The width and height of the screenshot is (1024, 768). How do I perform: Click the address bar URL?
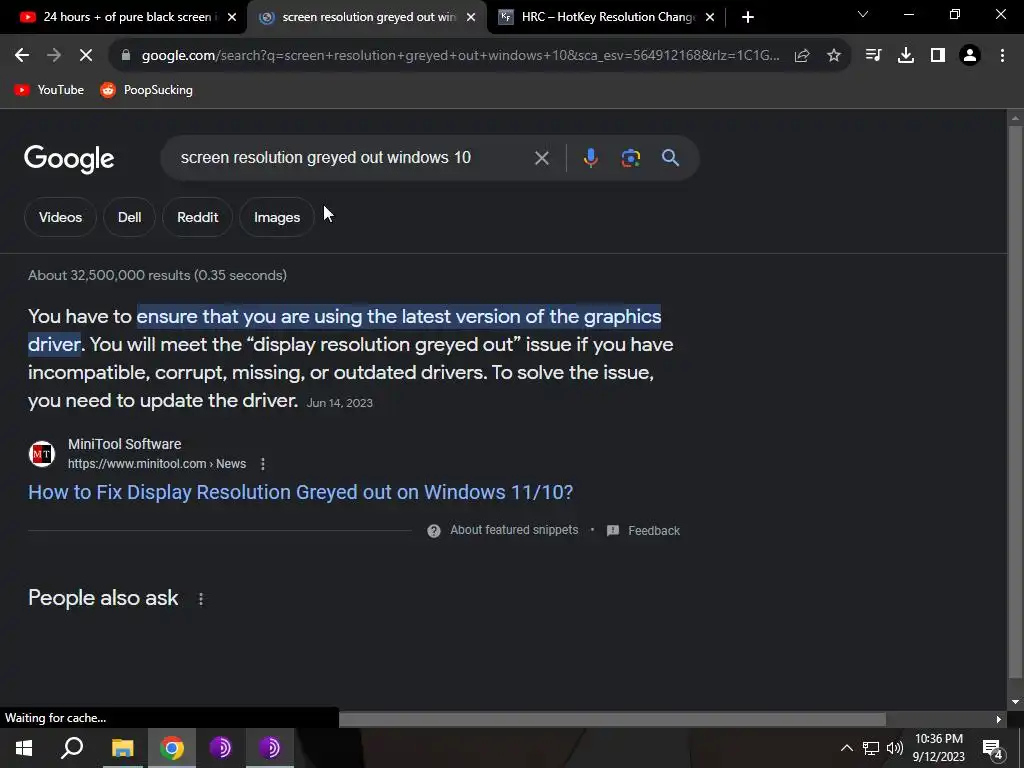pos(460,56)
